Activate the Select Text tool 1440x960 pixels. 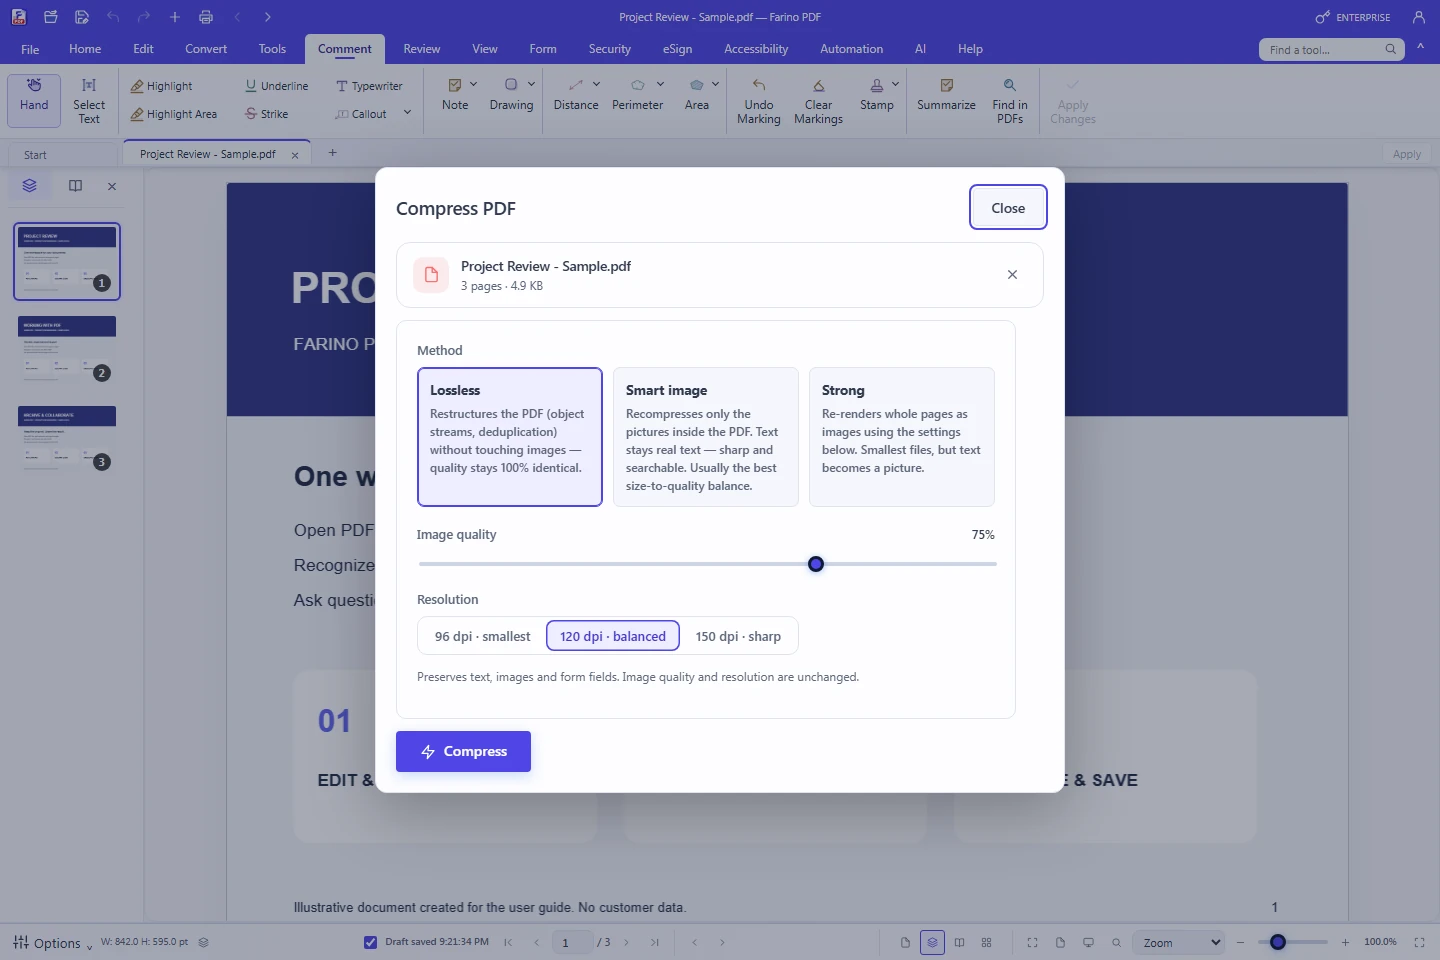(x=89, y=100)
